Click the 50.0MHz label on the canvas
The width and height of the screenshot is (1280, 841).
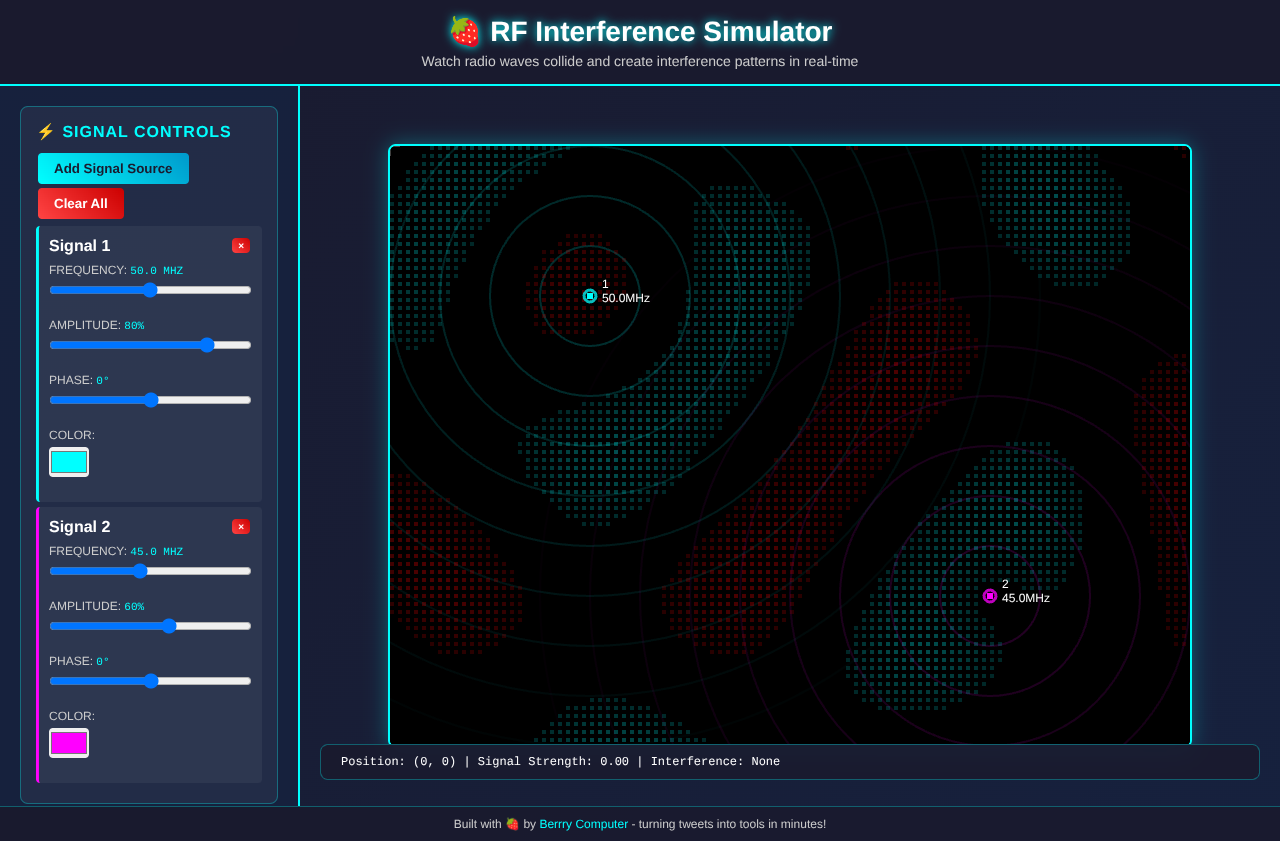[624, 298]
